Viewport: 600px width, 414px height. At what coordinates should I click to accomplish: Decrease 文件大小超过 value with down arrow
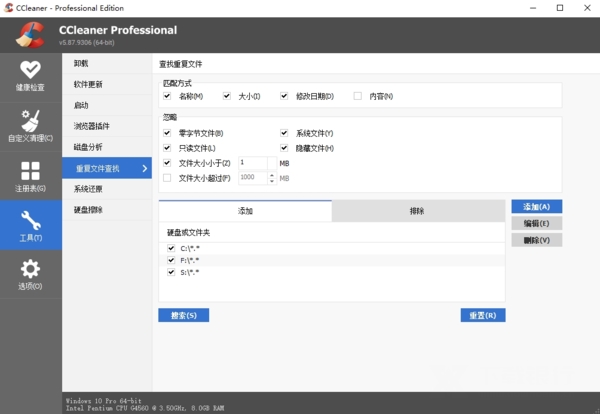click(x=272, y=181)
